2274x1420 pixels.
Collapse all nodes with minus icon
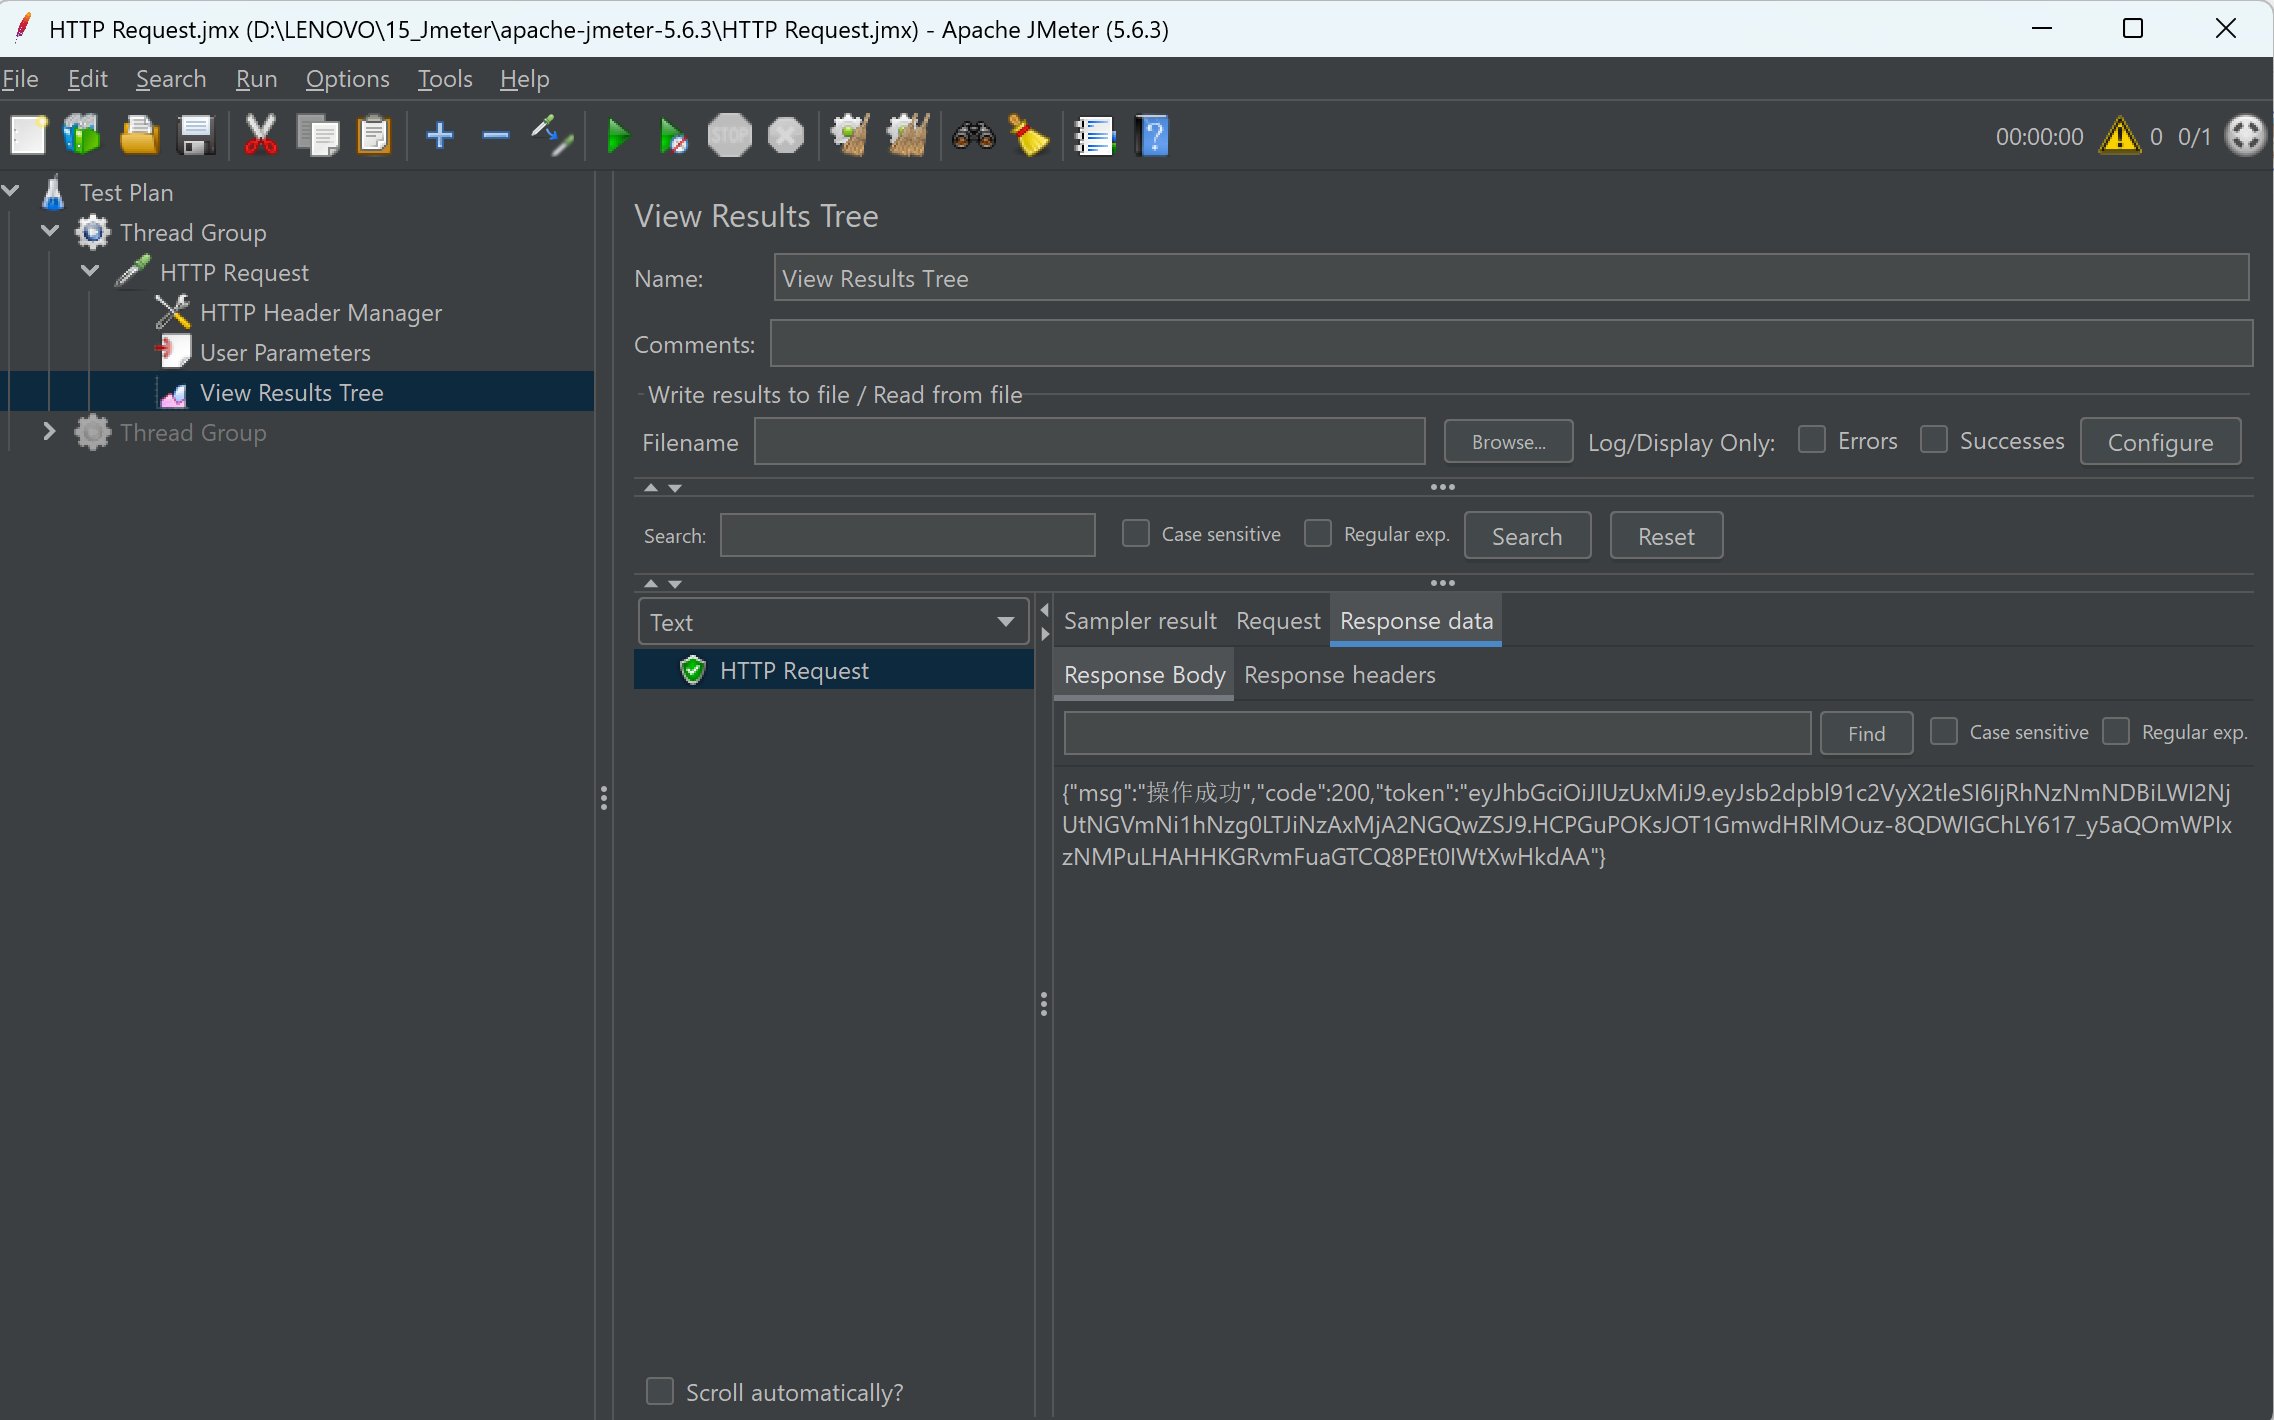tap(495, 135)
